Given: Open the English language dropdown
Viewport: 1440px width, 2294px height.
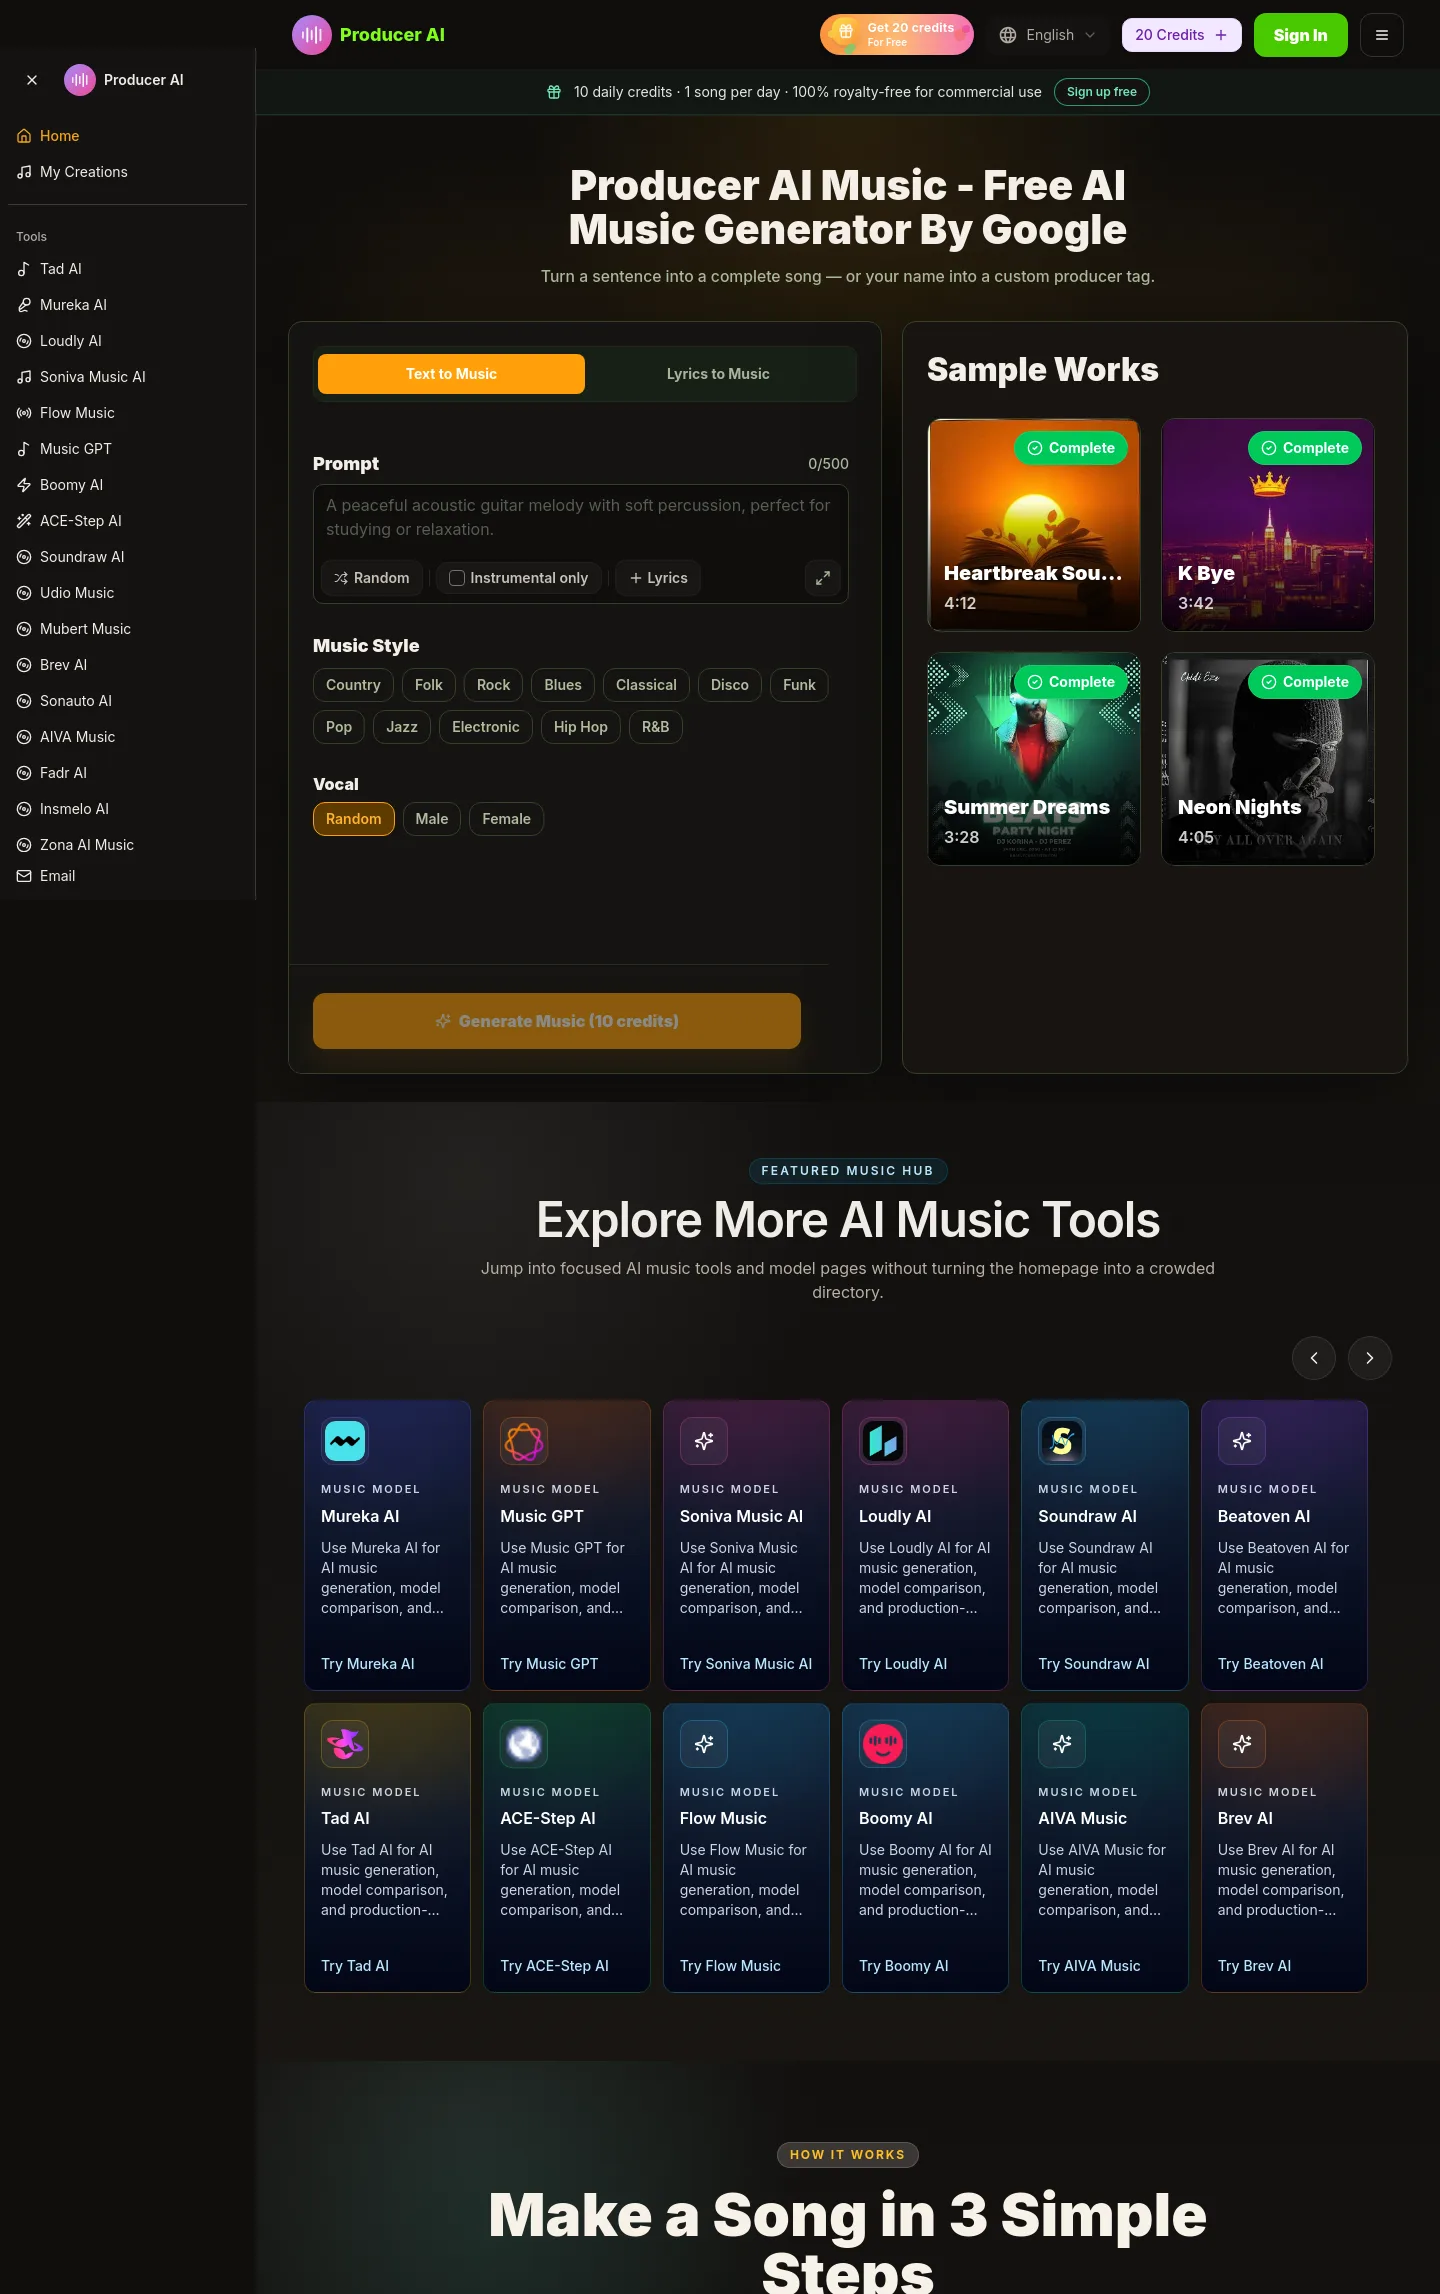Looking at the screenshot, I should coord(1048,35).
